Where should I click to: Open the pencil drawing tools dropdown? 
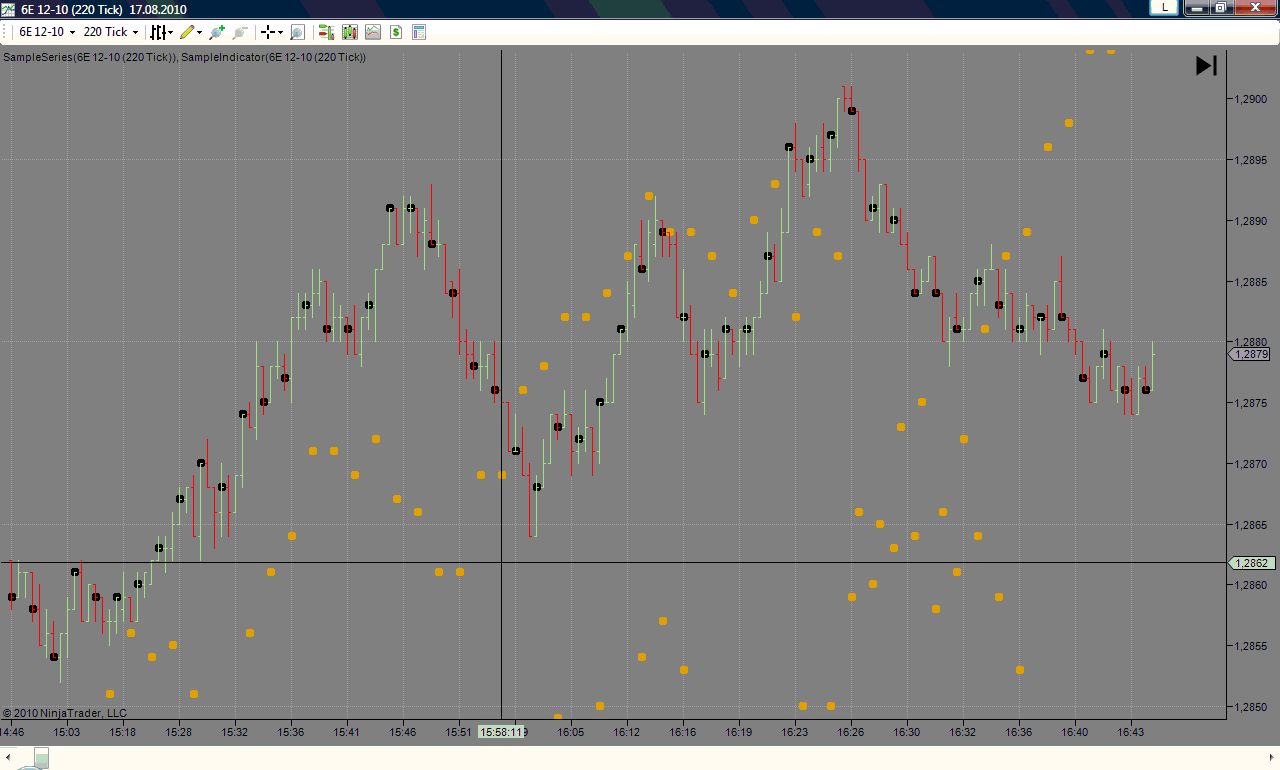(x=191, y=32)
